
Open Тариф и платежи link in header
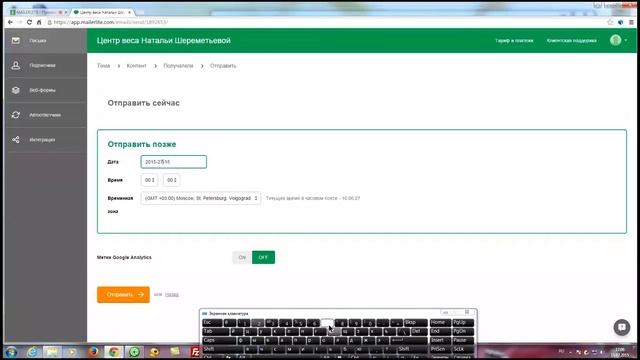514,40
